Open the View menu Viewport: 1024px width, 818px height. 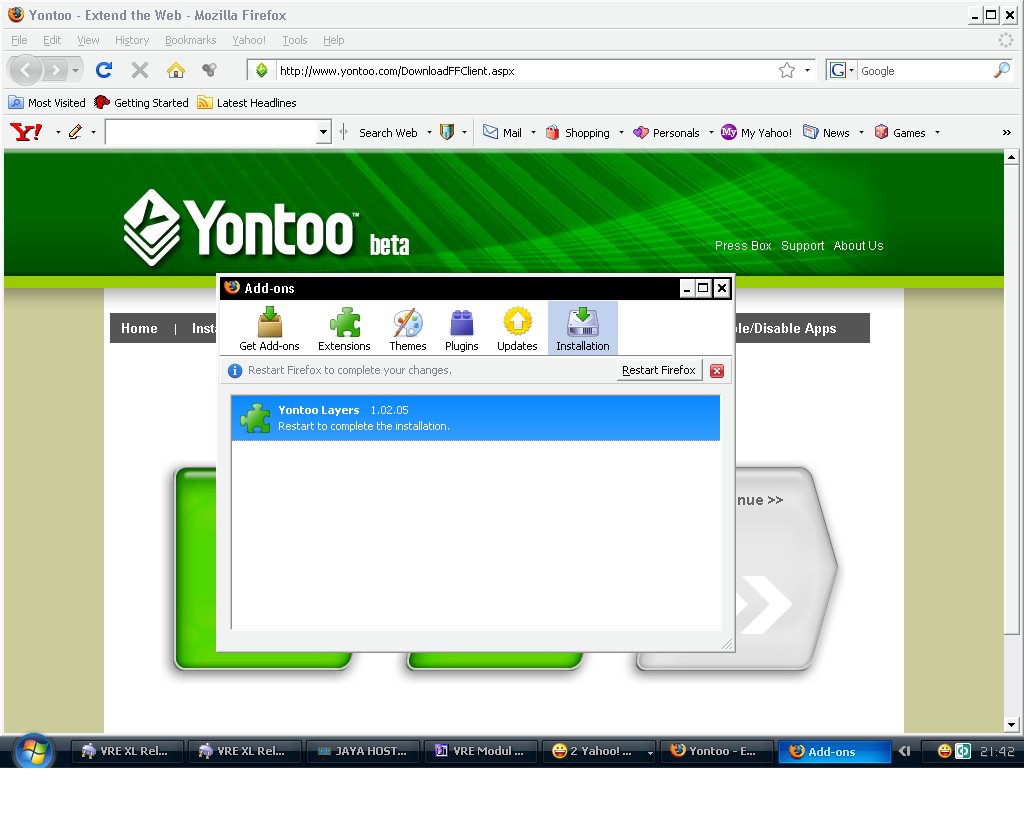[x=88, y=40]
